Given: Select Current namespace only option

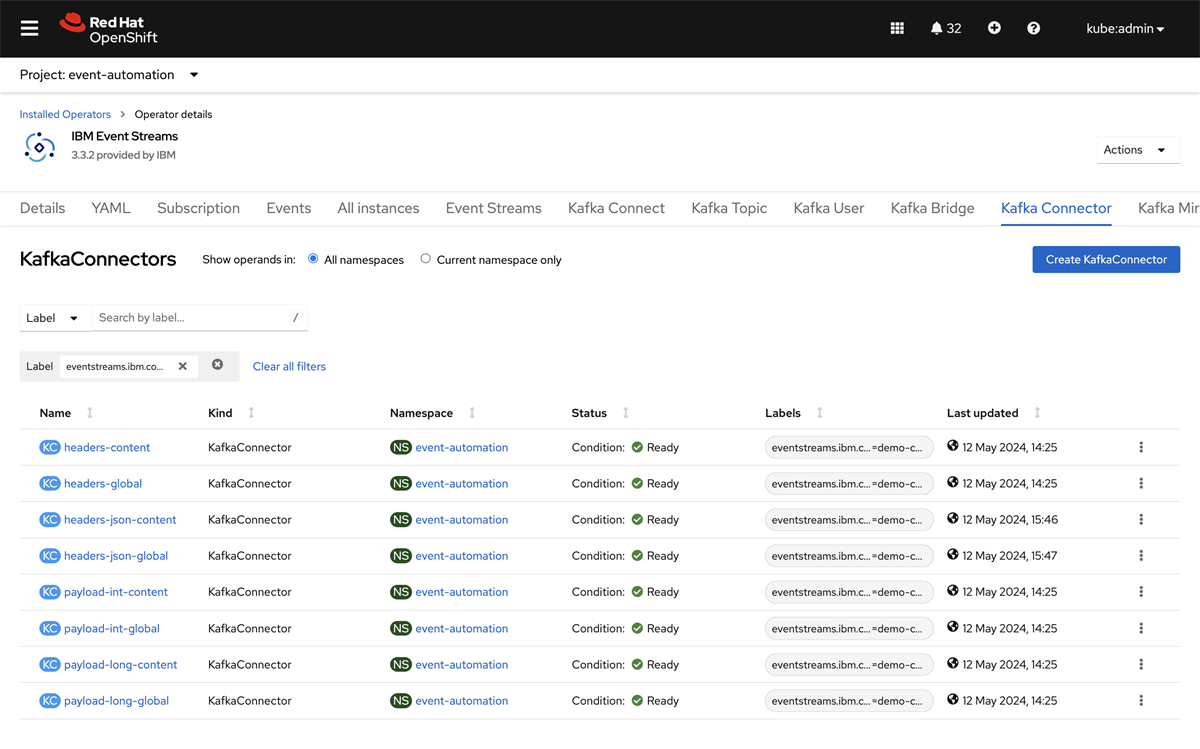Looking at the screenshot, I should pyautogui.click(x=425, y=258).
